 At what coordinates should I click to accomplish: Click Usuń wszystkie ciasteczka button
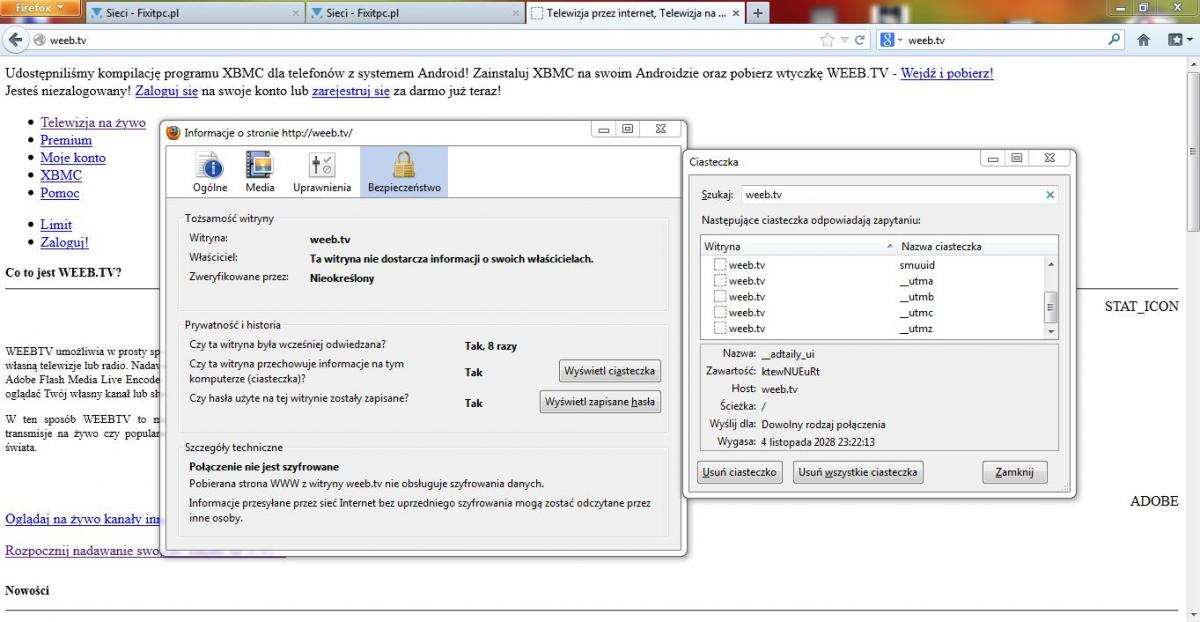click(858, 473)
